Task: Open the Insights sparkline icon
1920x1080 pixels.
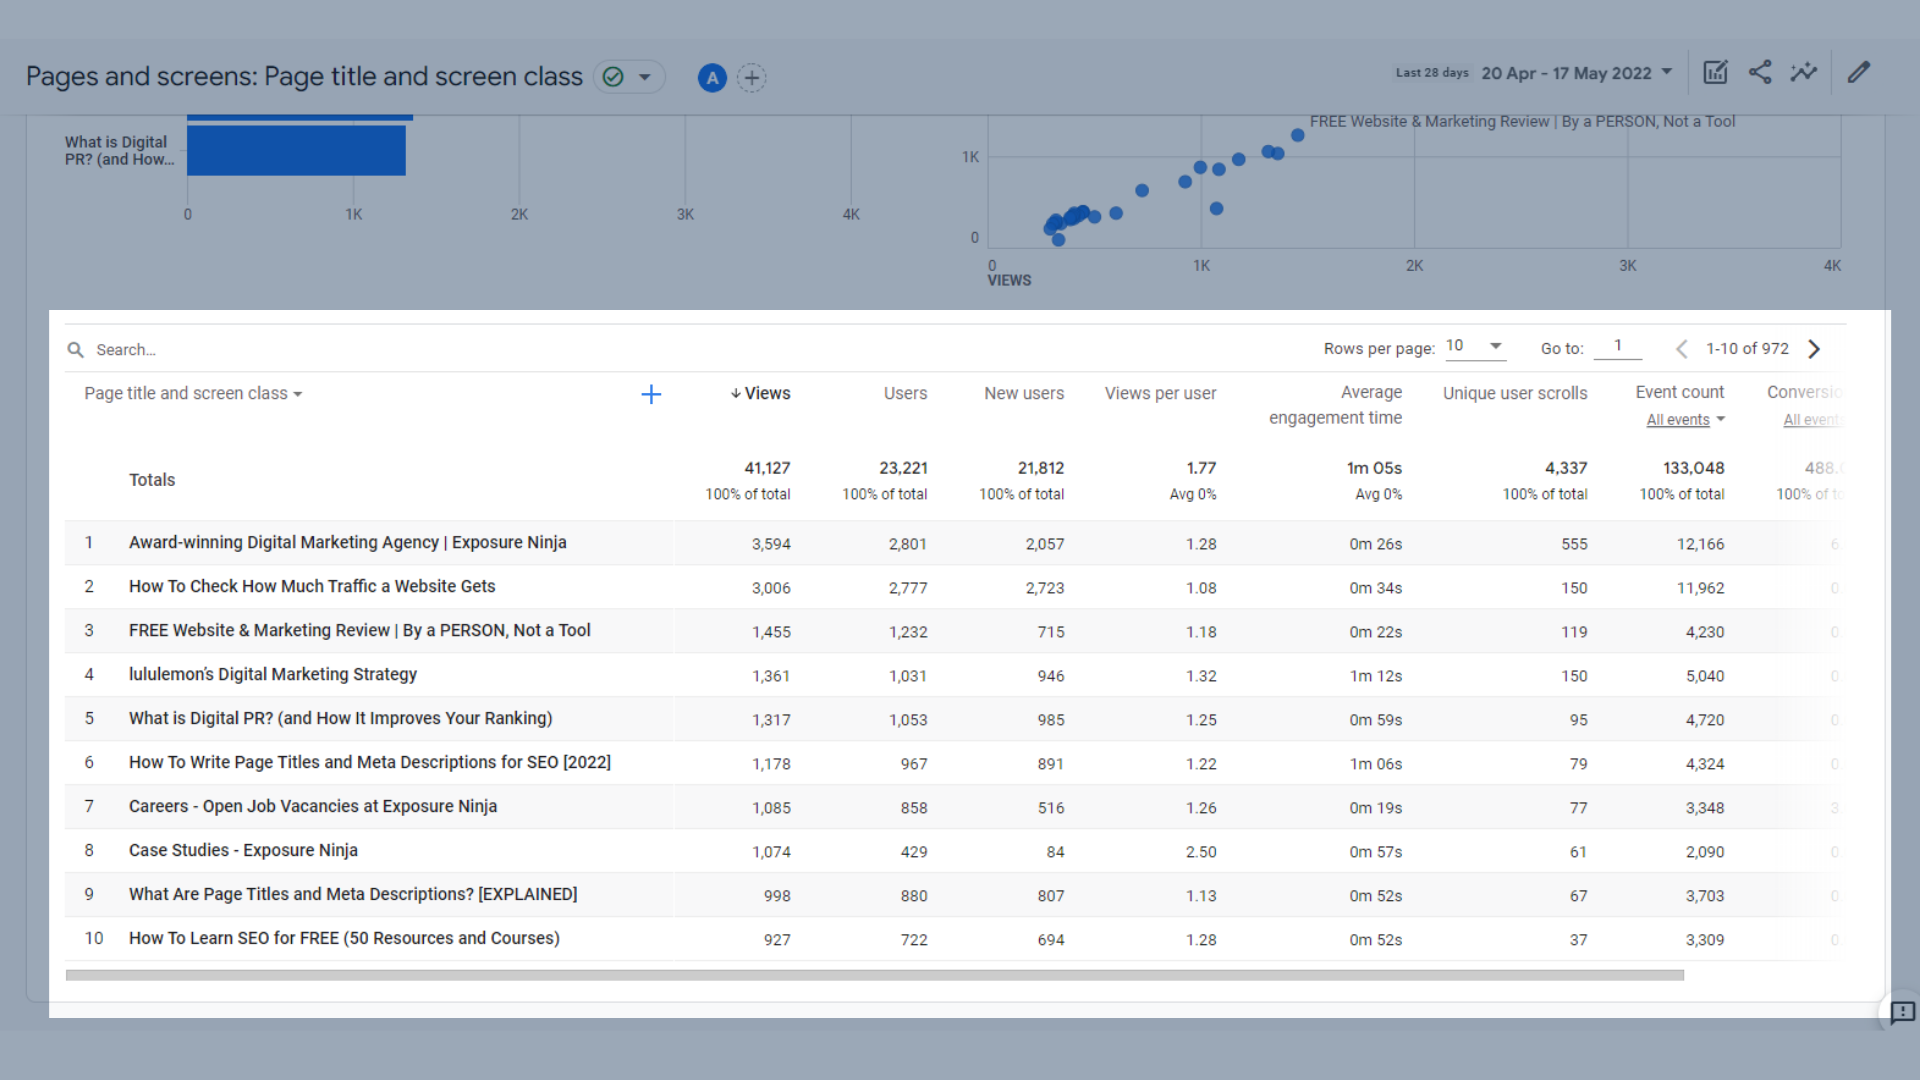Action: tap(1804, 72)
